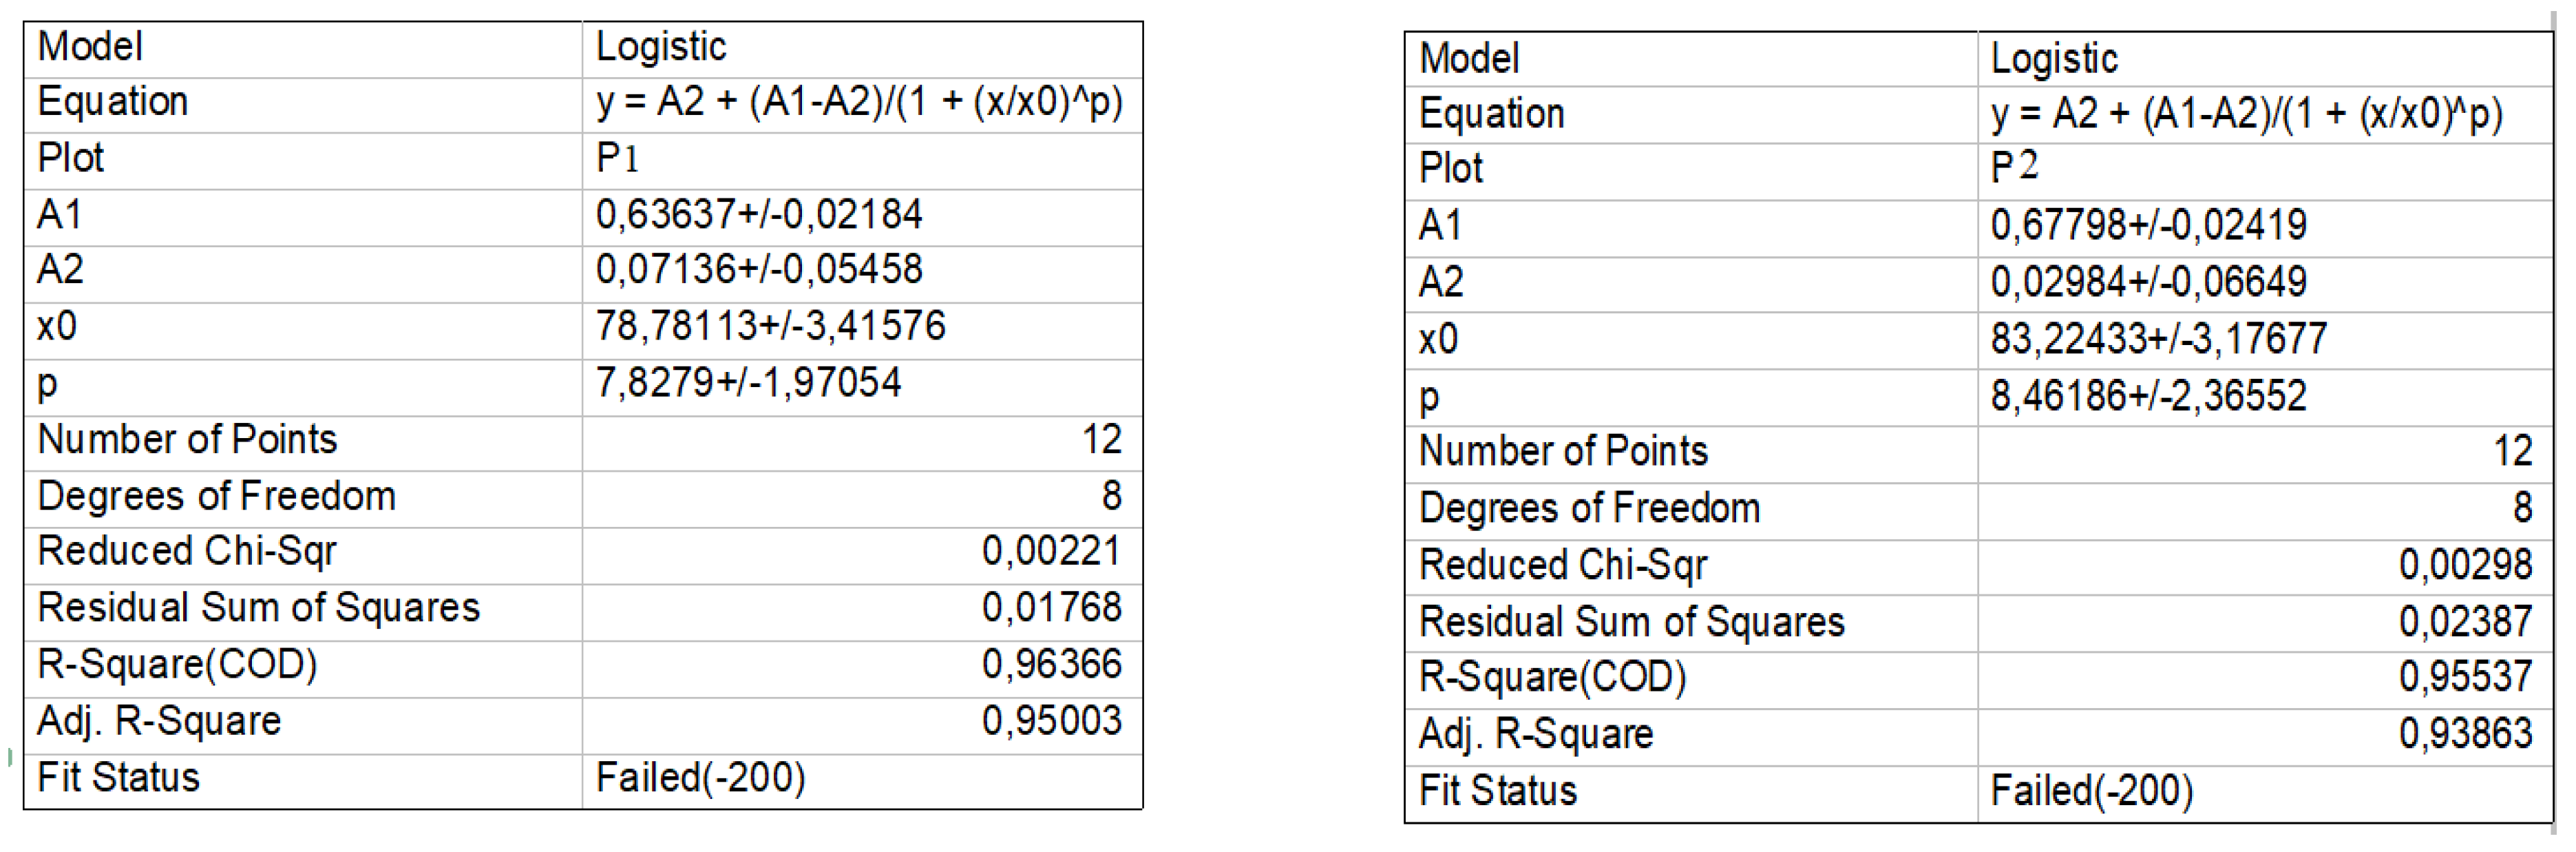This screenshot has height=852, width=2576.
Task: Select Reduced Chi-Sqr value 0,00221
Action: point(1050,552)
